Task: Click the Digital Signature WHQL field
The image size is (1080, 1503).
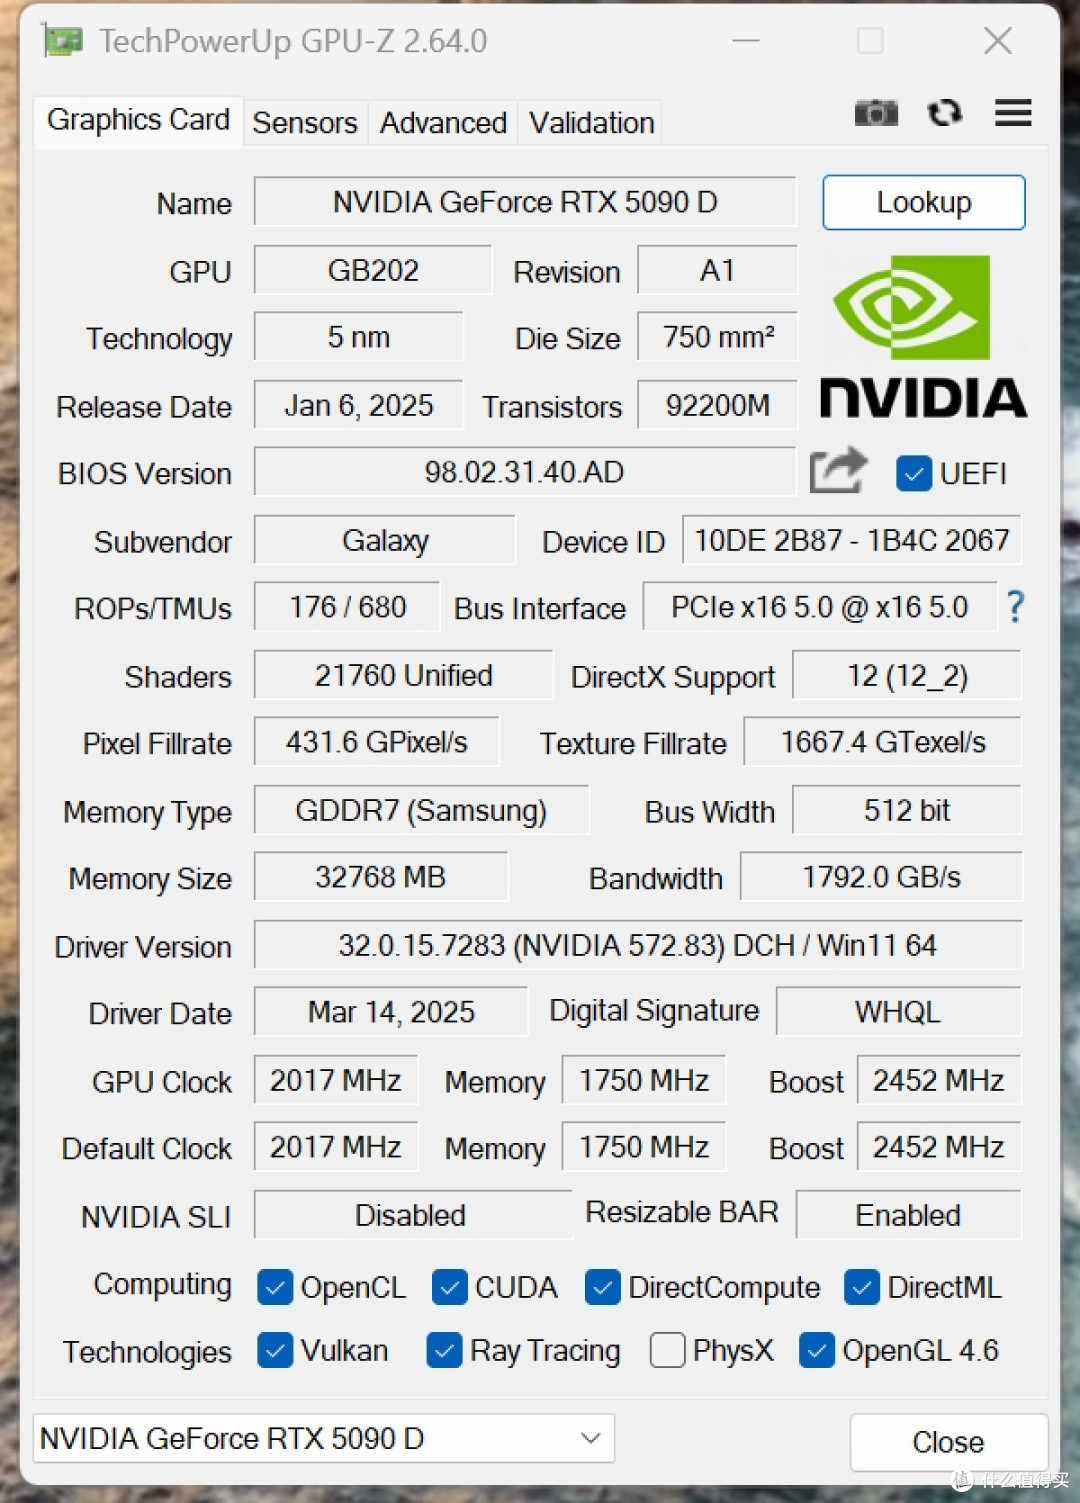Action: tap(899, 1012)
